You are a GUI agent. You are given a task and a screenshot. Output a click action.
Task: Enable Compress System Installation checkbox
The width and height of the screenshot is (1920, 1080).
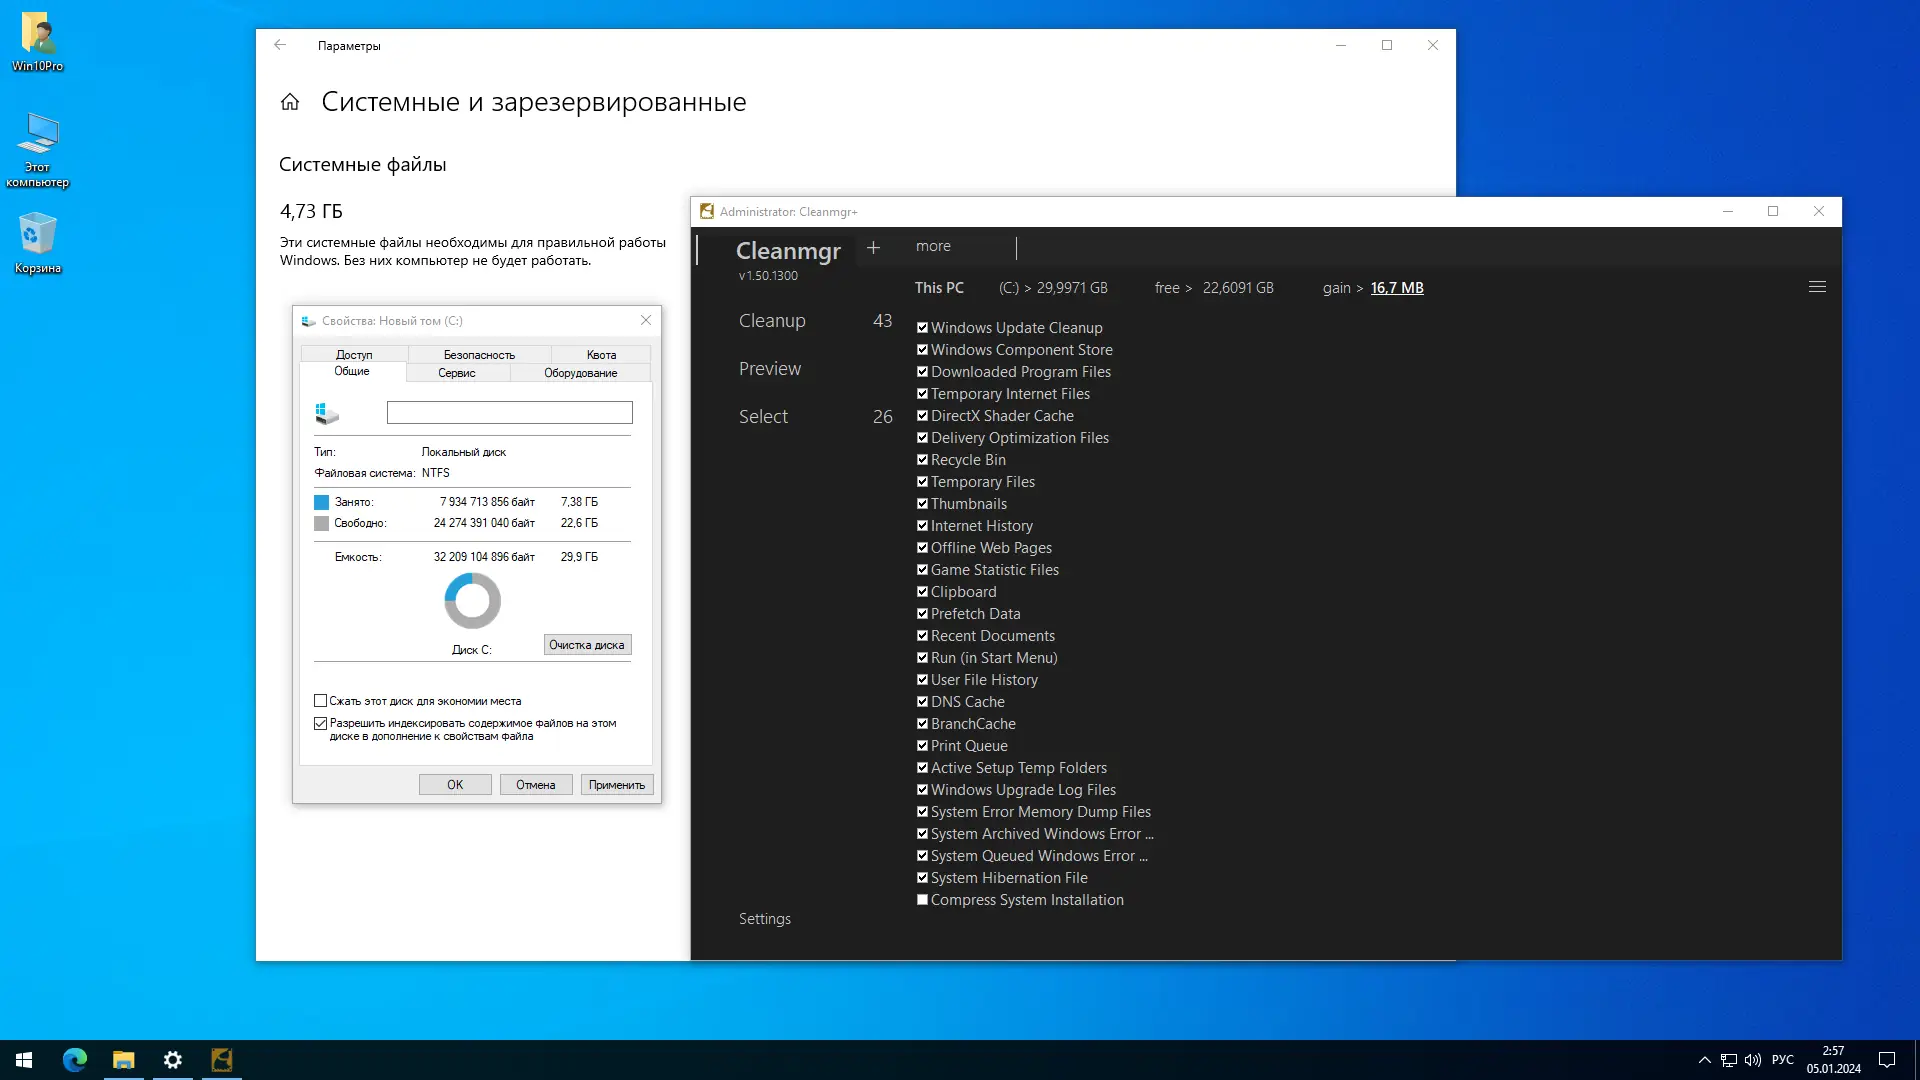click(922, 900)
